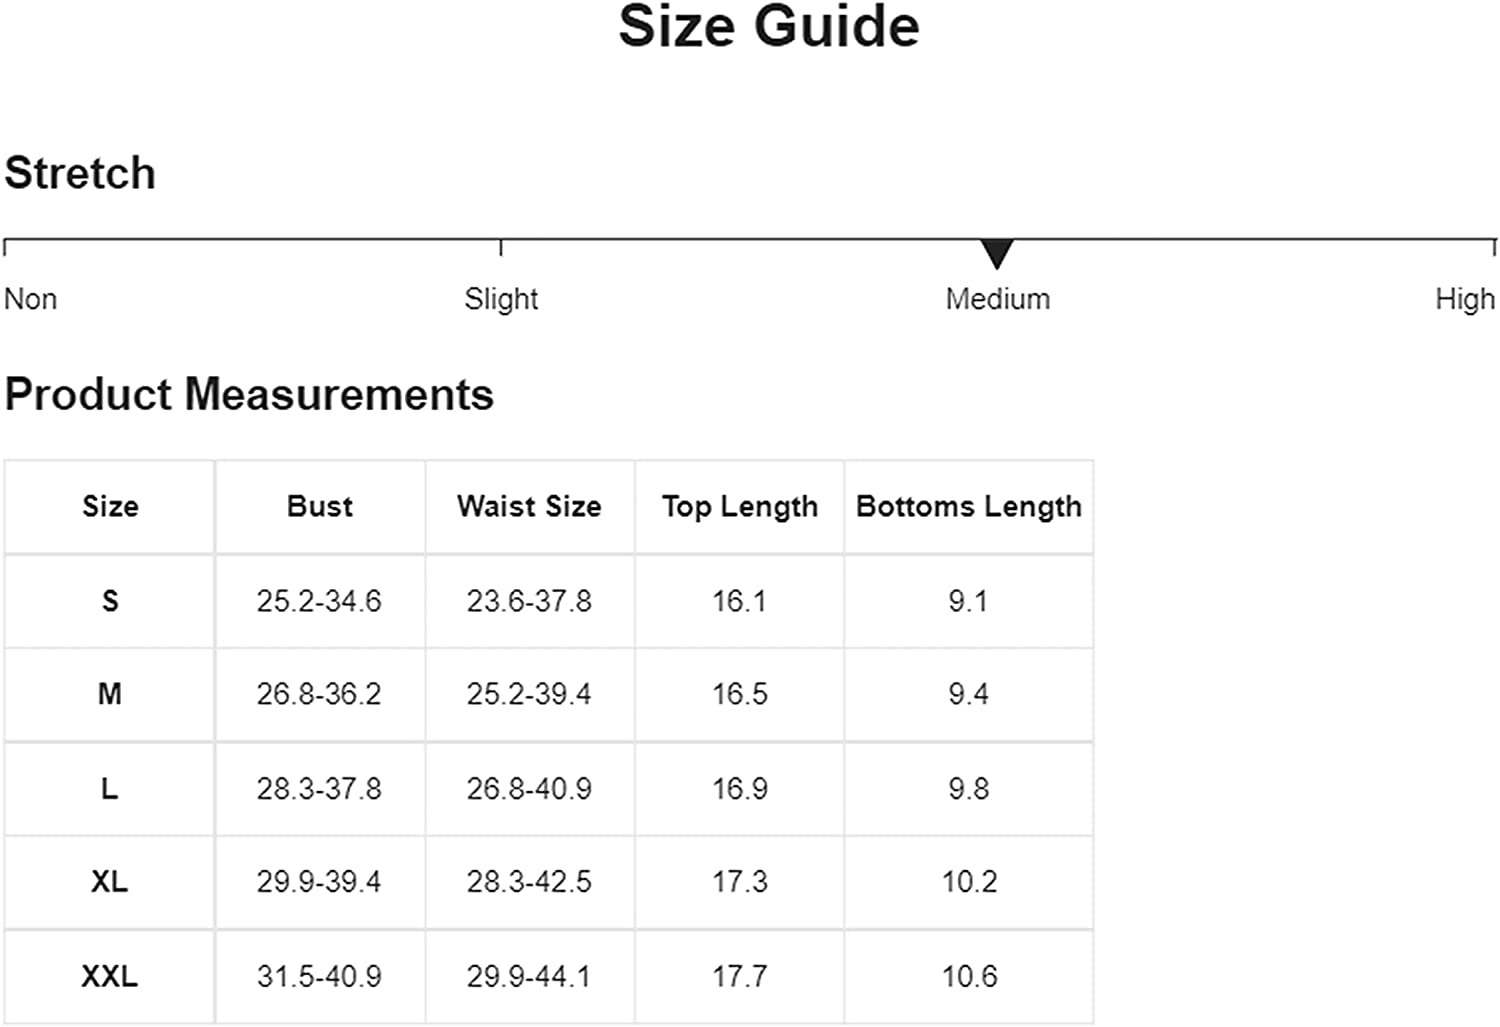
Task: Click the Bust column header
Action: tap(320, 506)
